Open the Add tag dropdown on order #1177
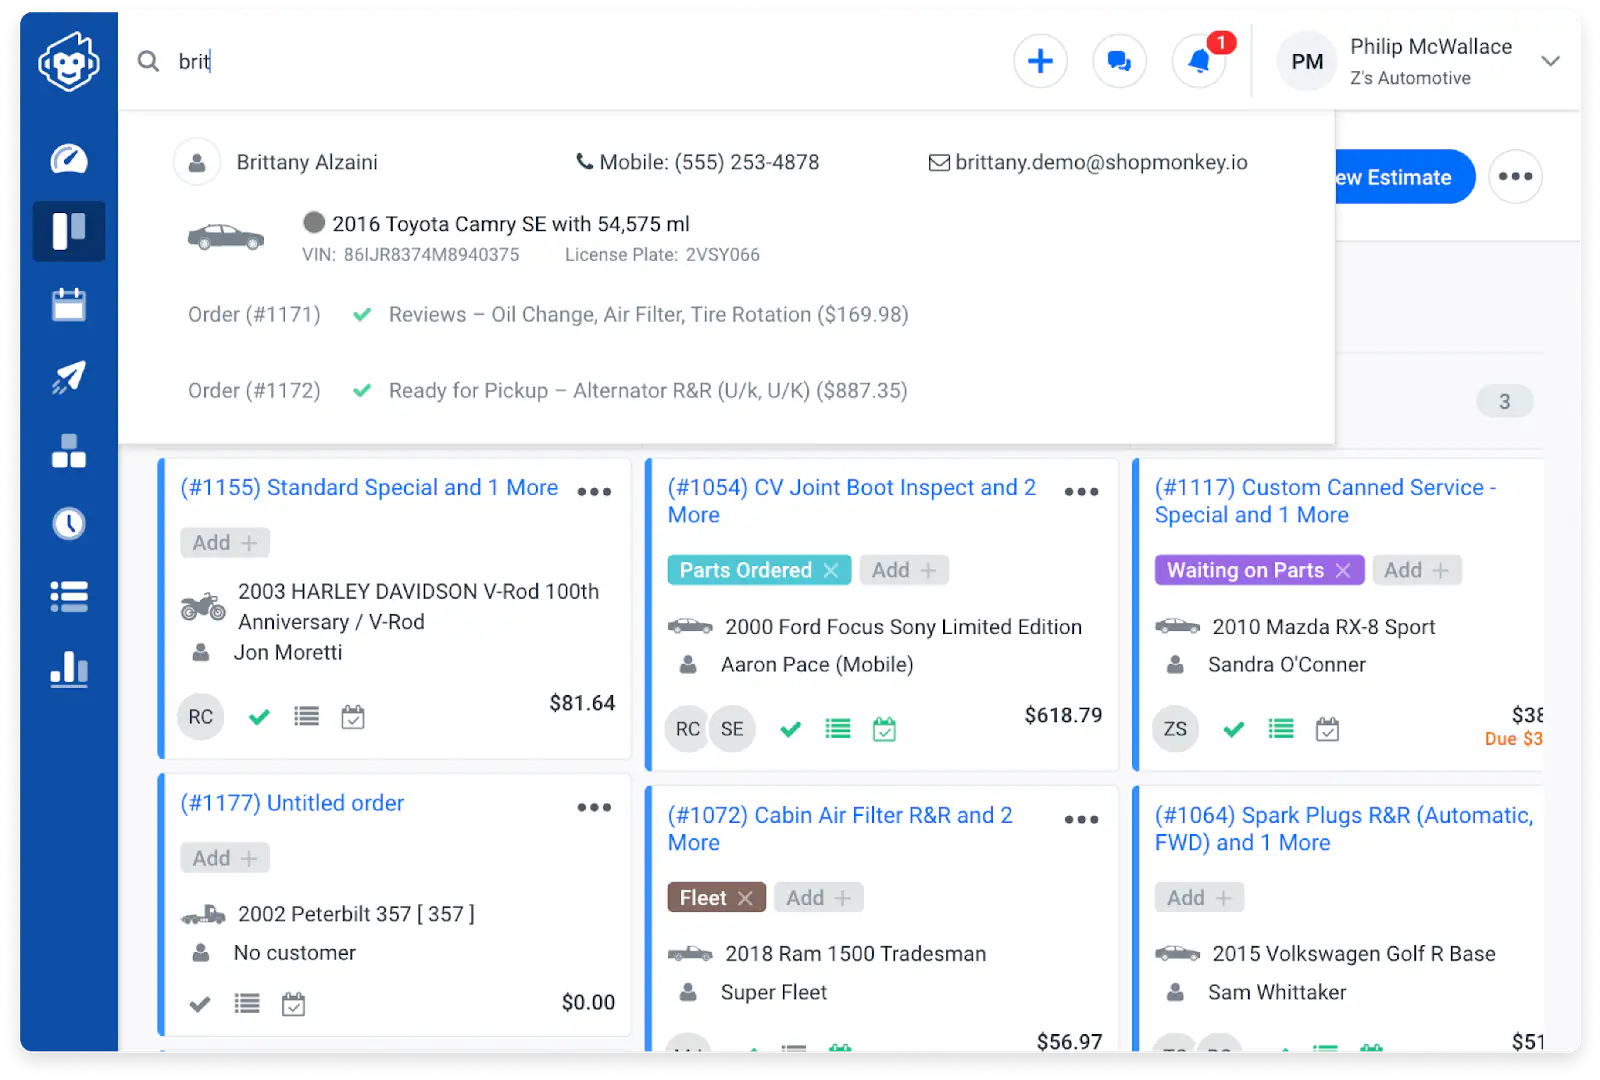 (224, 857)
